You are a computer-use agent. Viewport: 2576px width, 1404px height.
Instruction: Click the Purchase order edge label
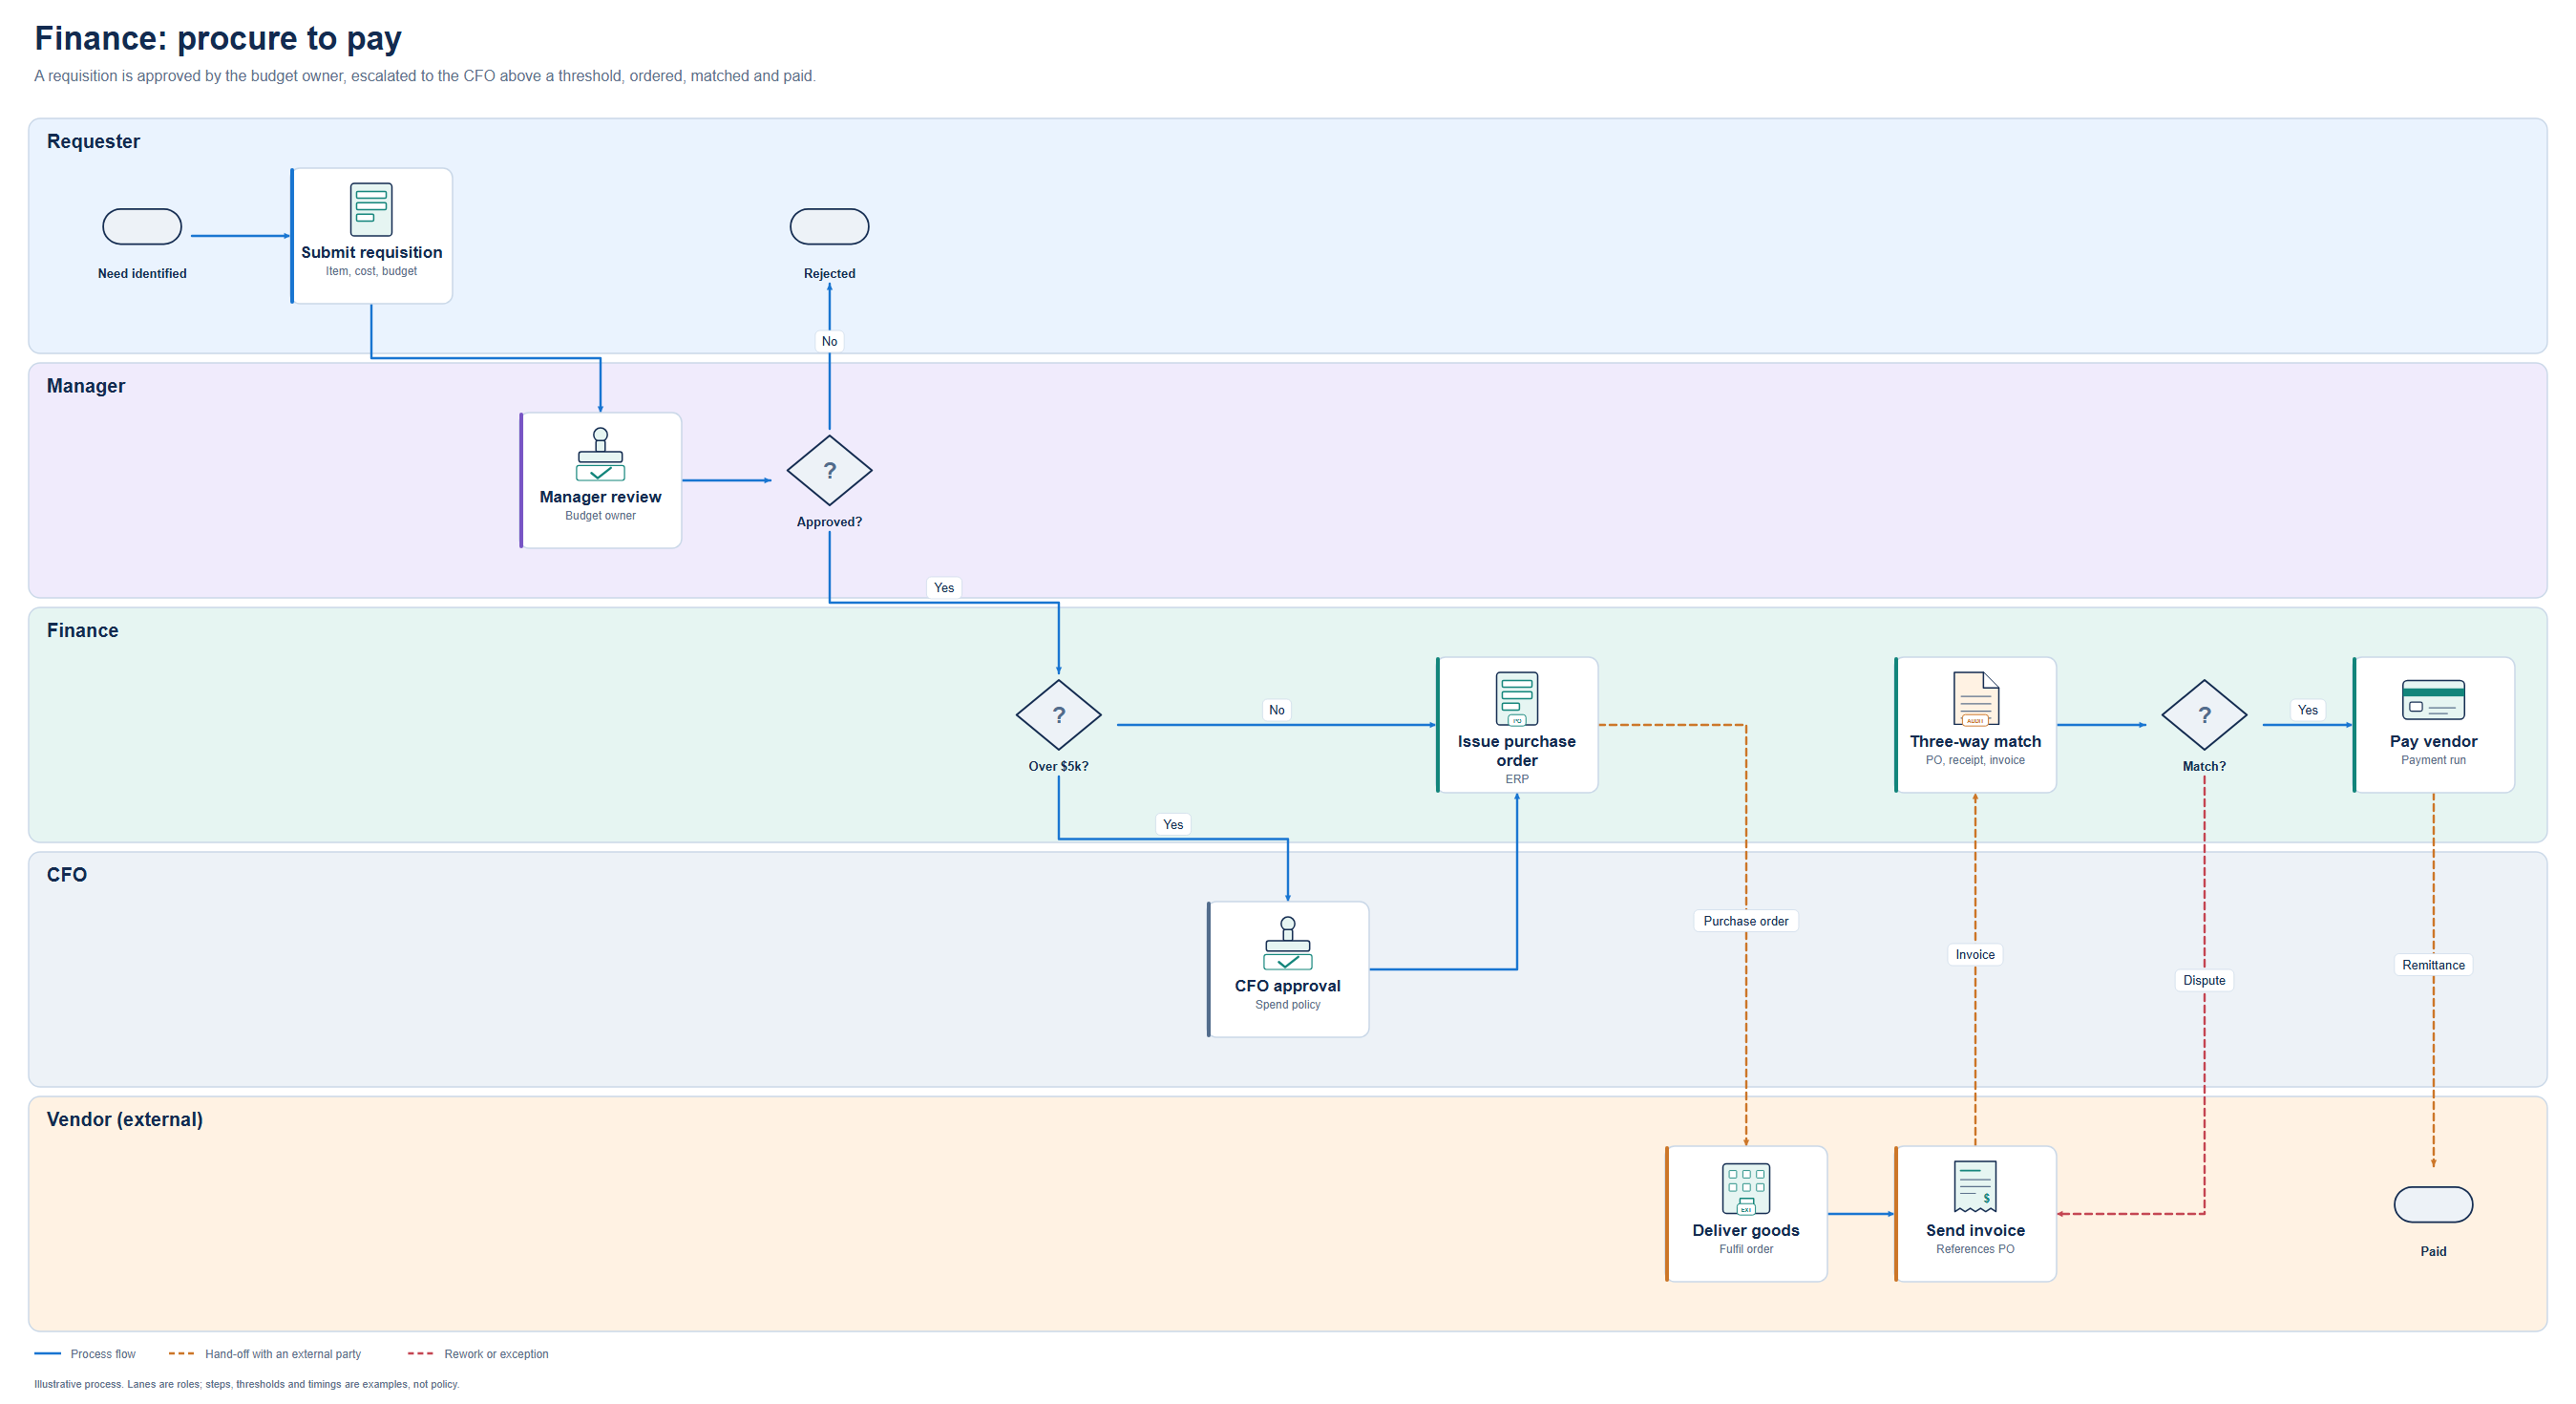(x=1745, y=921)
